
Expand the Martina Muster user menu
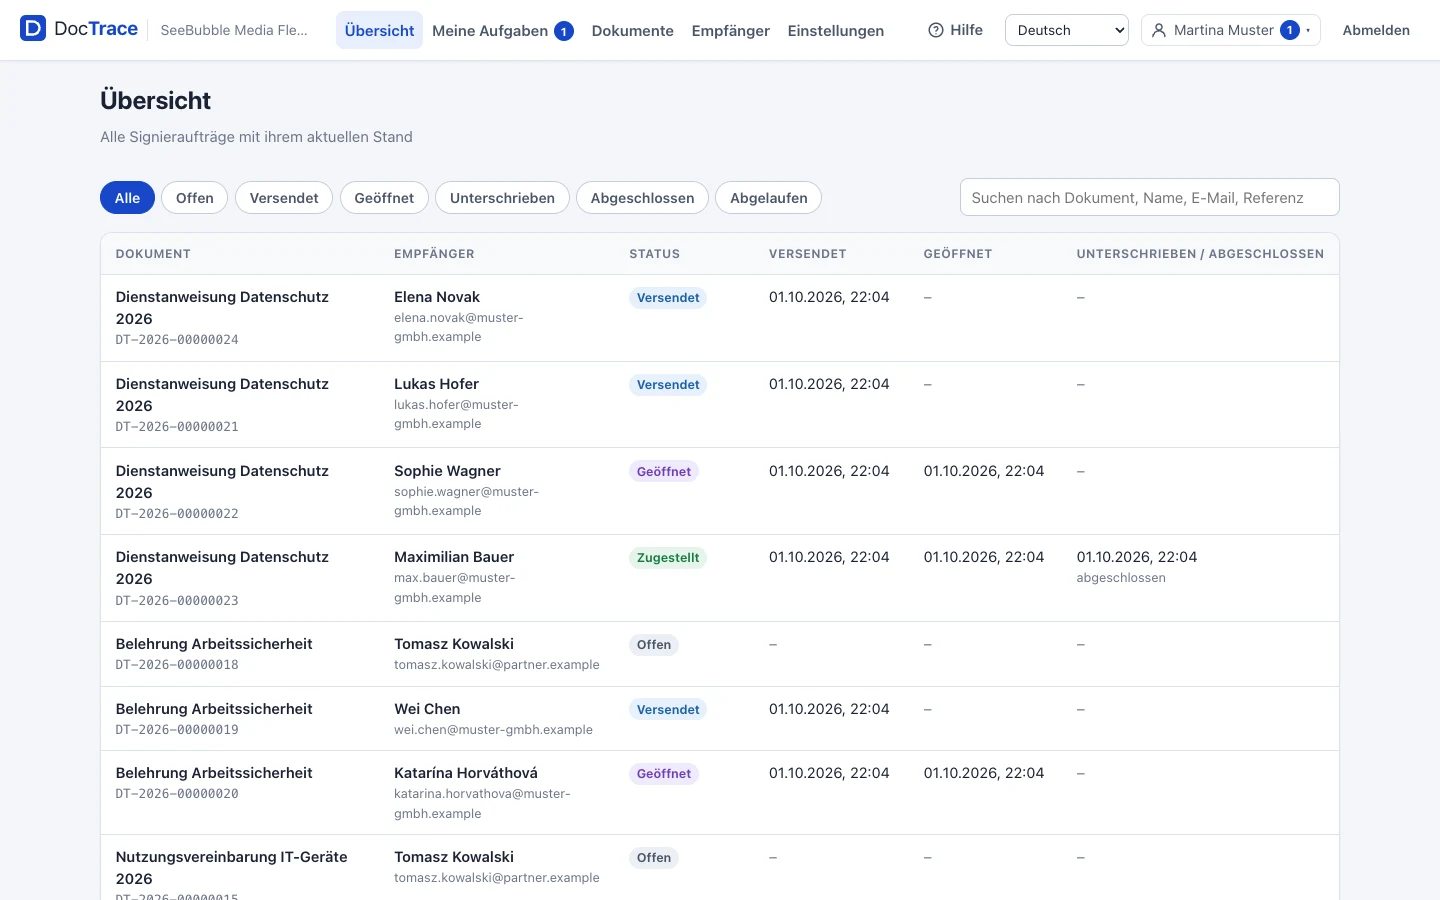tap(1230, 30)
